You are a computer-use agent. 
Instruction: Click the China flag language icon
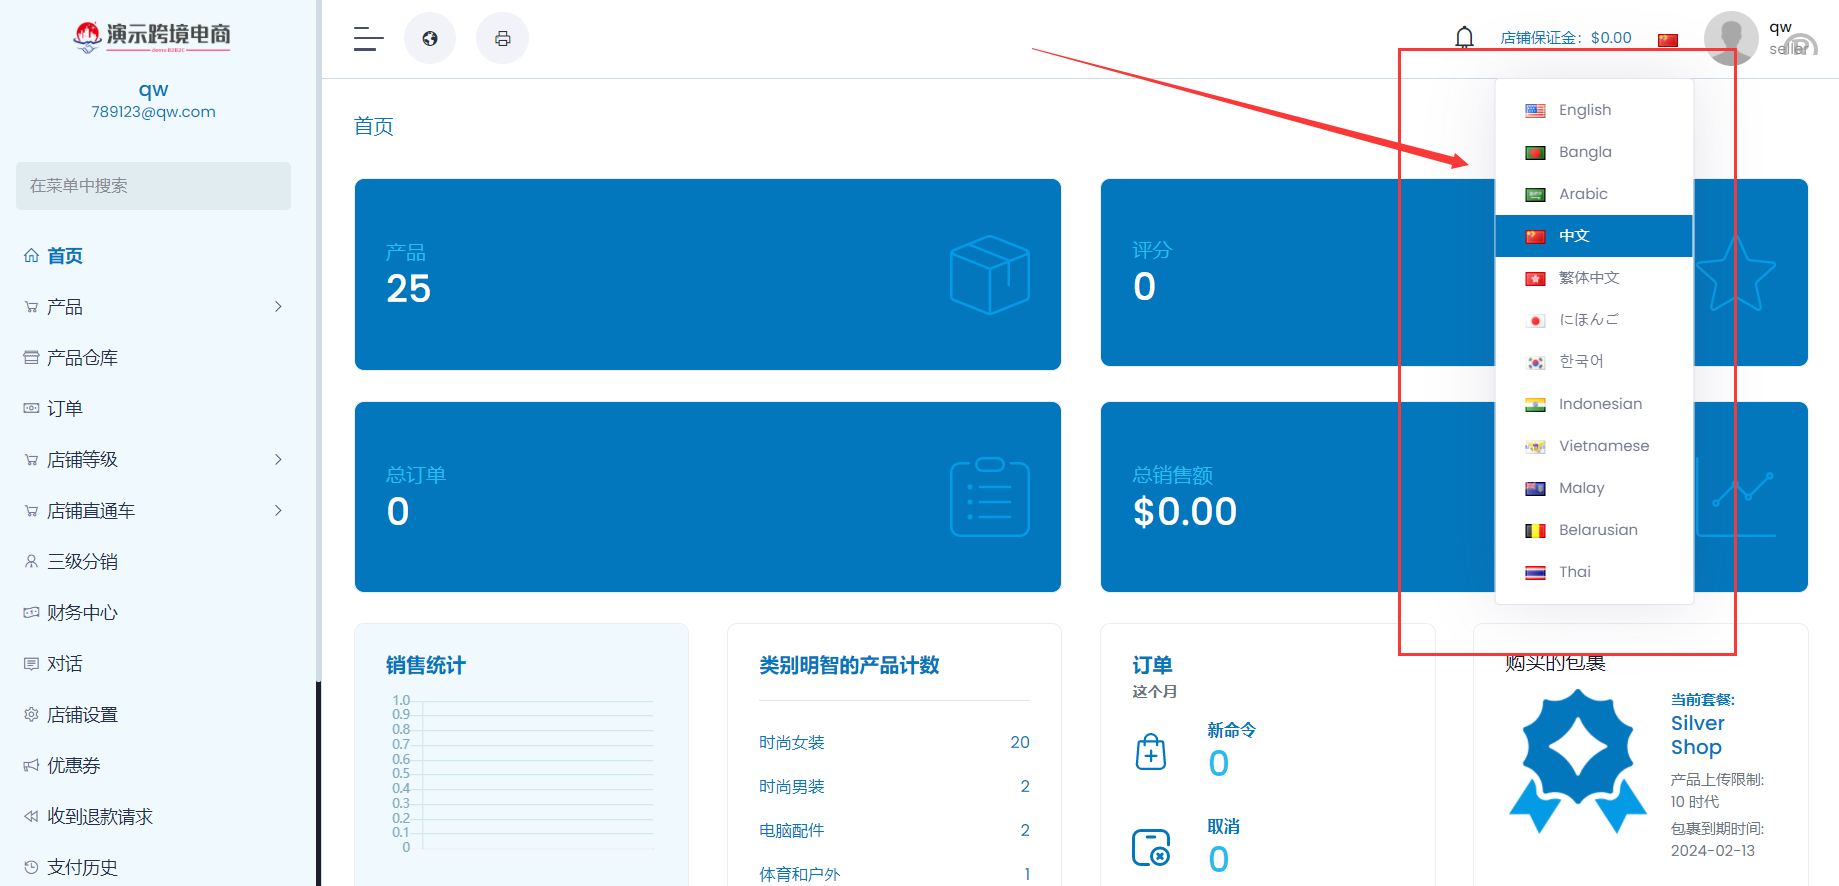[1667, 40]
